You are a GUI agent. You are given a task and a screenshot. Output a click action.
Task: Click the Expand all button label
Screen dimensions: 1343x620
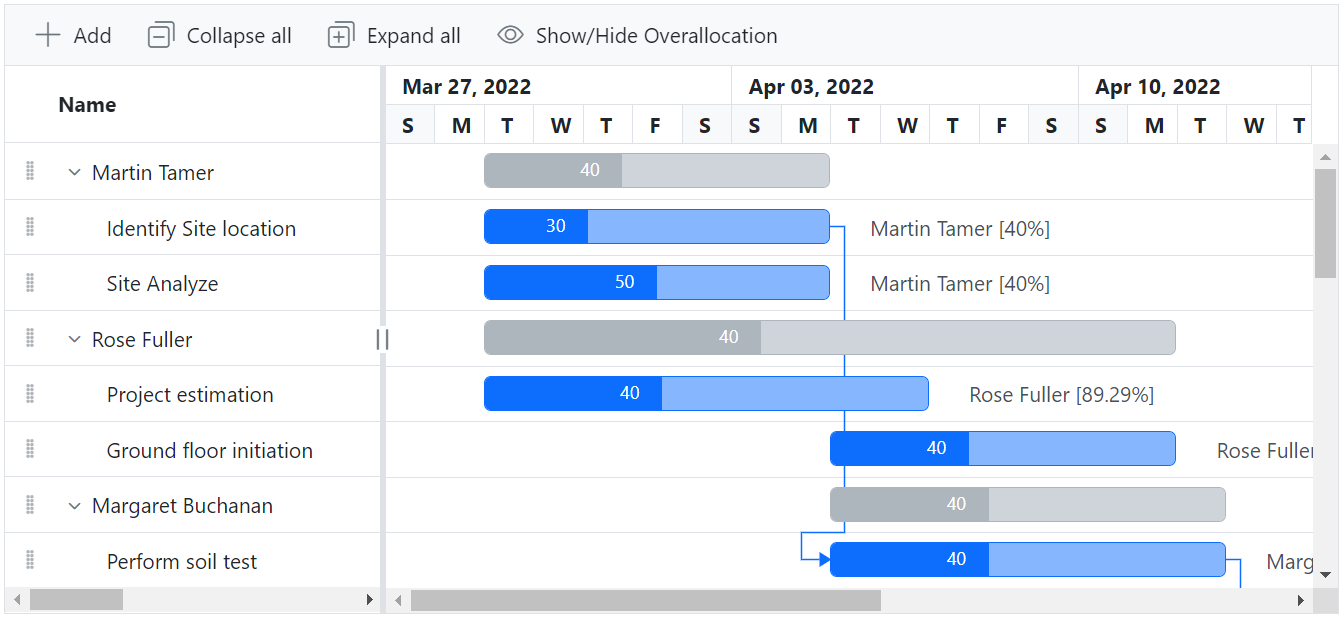414,34
